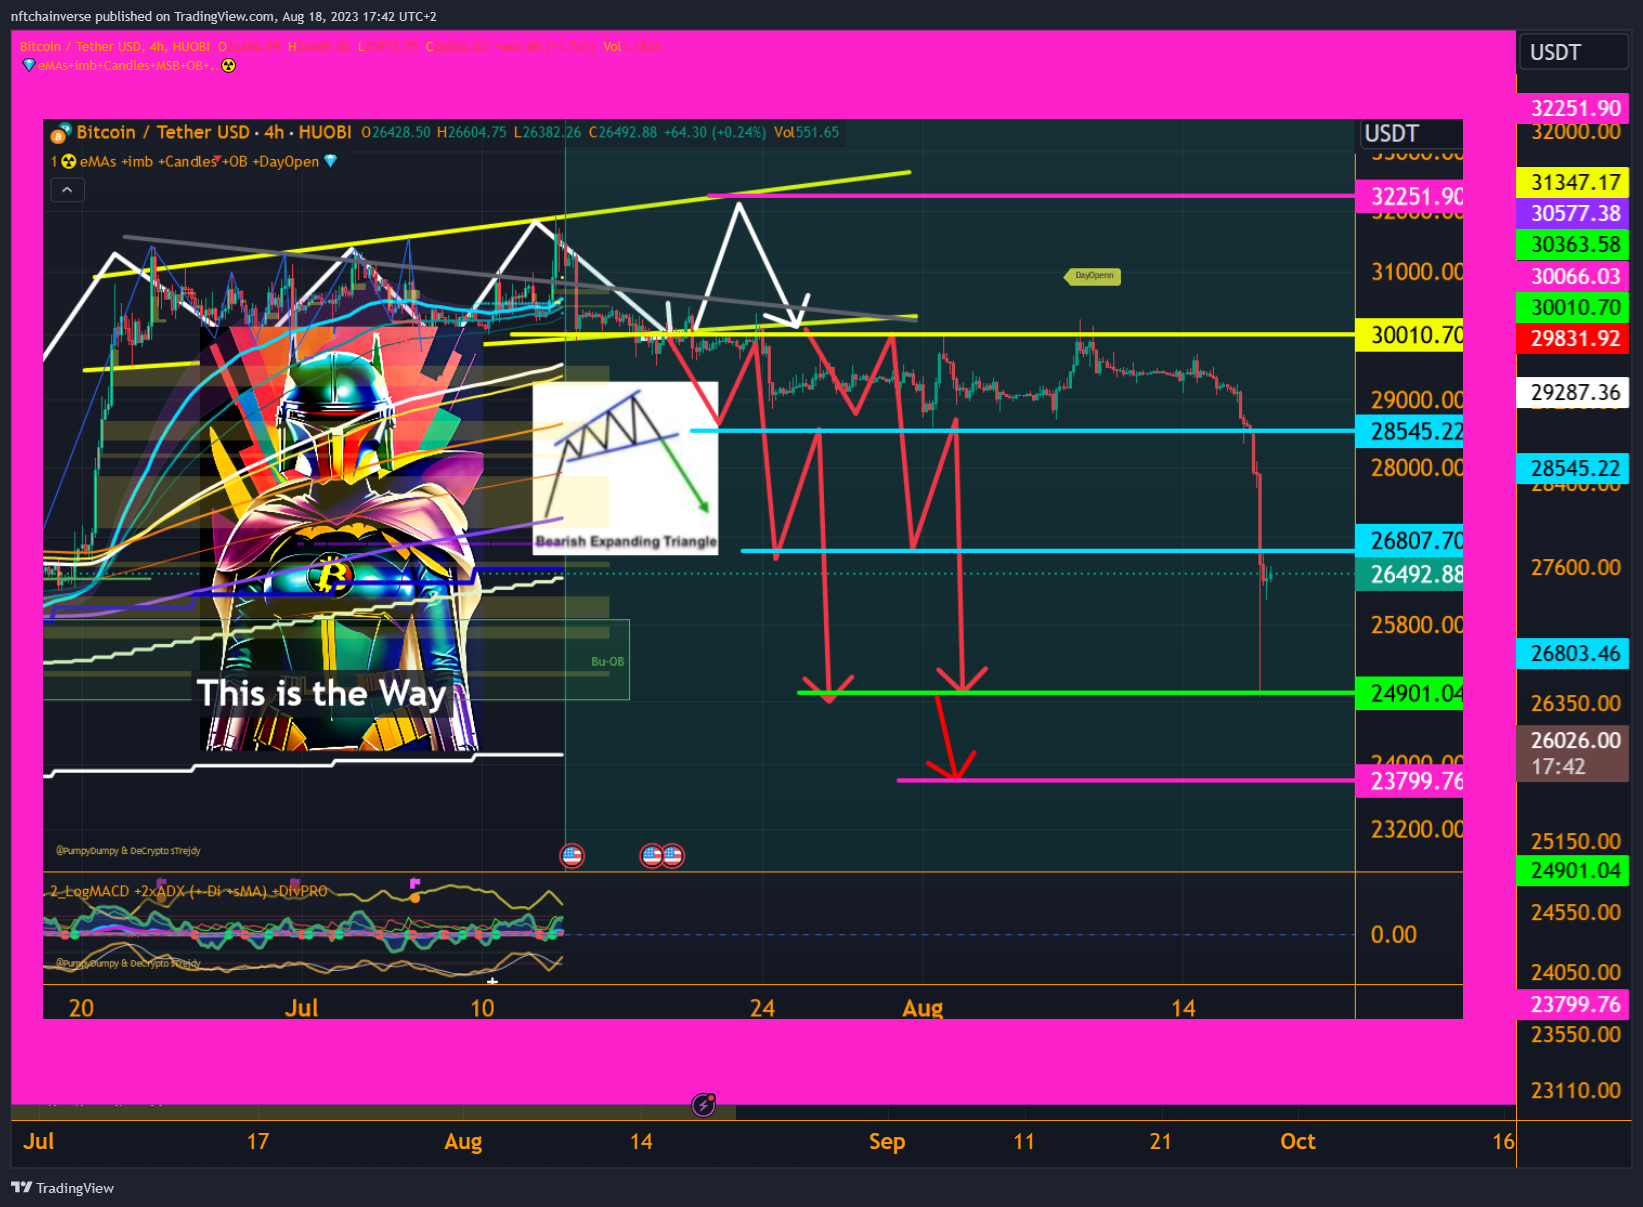Viewport: 1643px width, 1207px height.
Task: Select the 2_LogMACD +2xADX indicator legend
Action: (188, 891)
